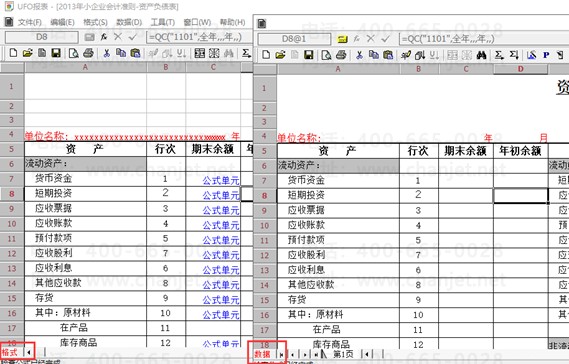Click the blue P icon in the right toolbar

546,55
